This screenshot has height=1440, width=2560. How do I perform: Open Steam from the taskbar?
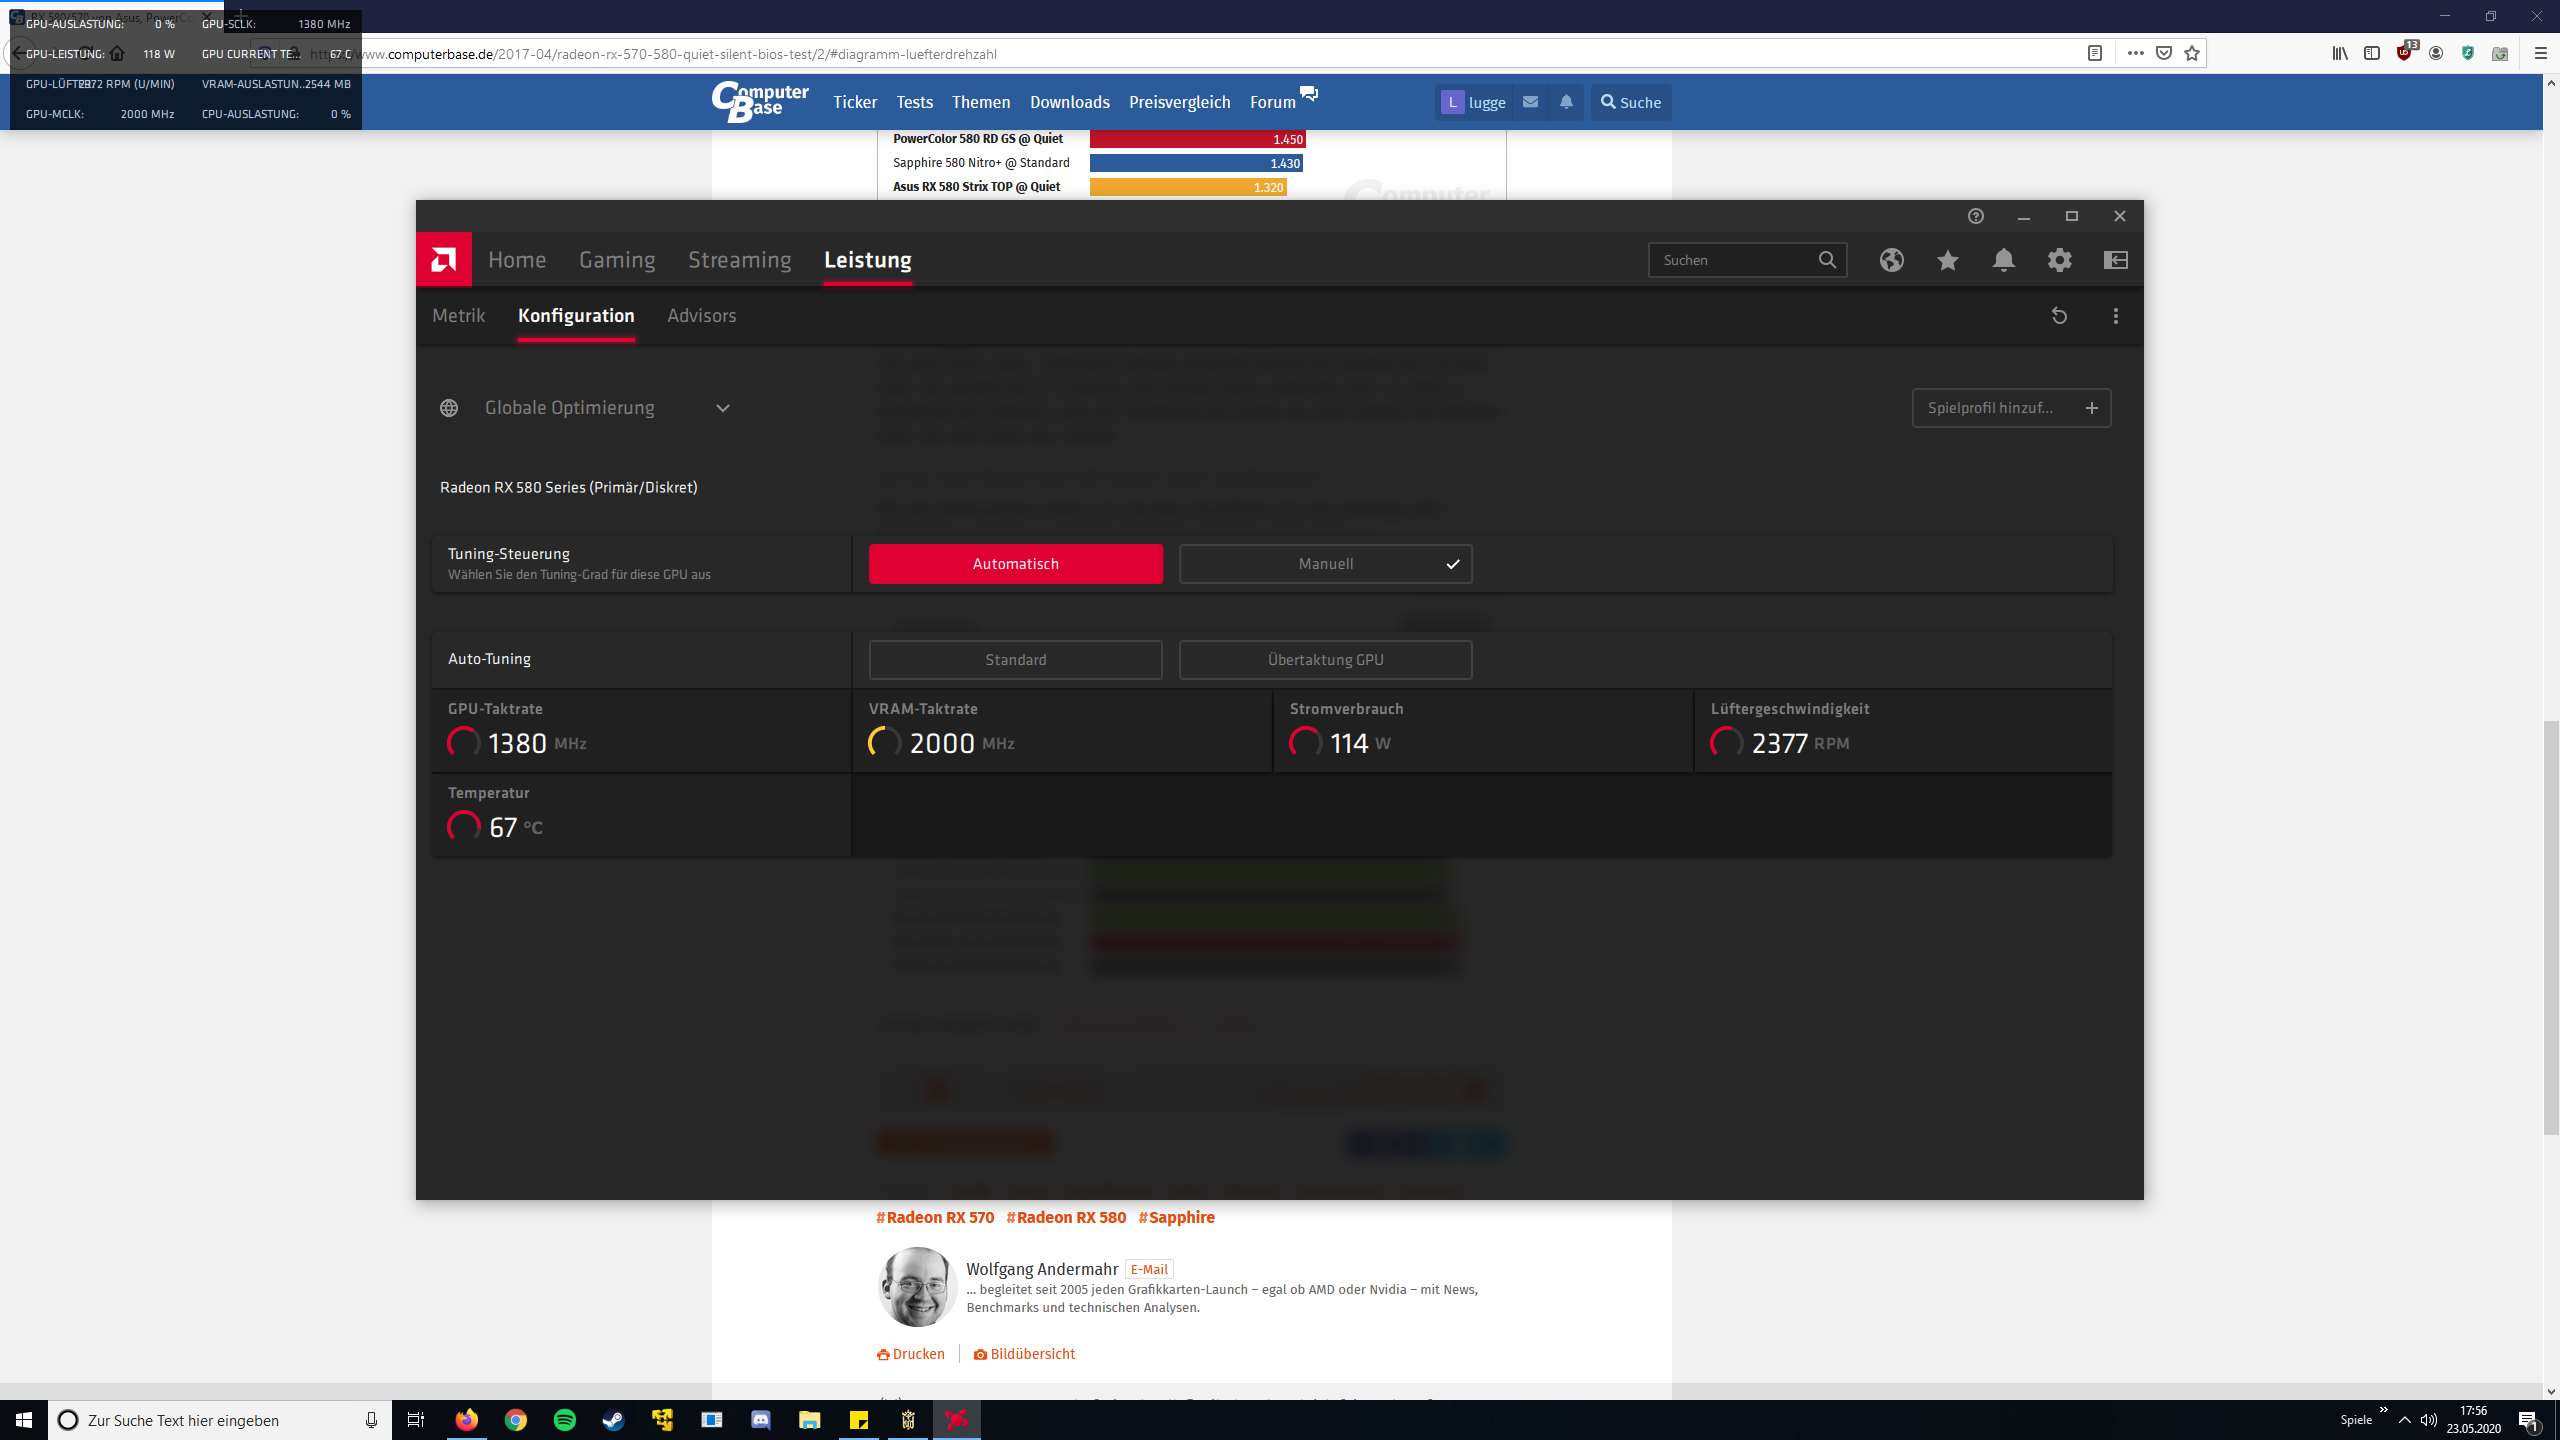point(613,1420)
